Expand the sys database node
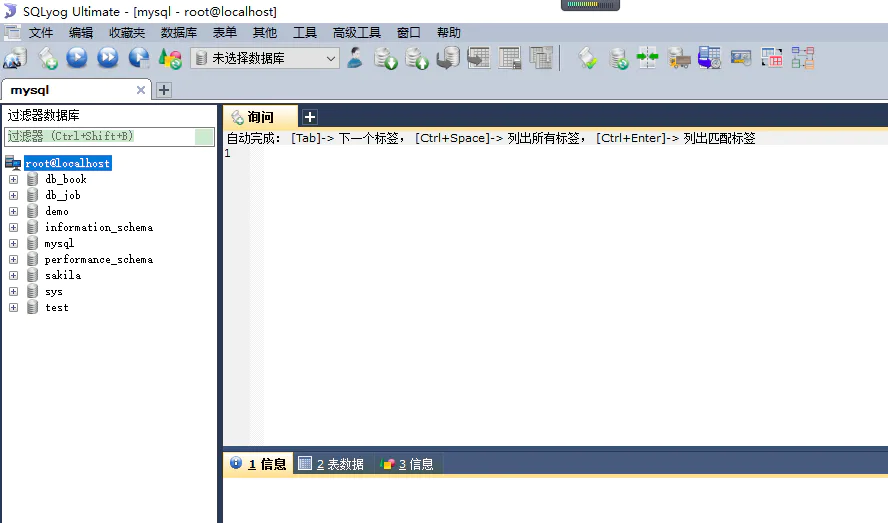888x523 pixels. click(14, 292)
